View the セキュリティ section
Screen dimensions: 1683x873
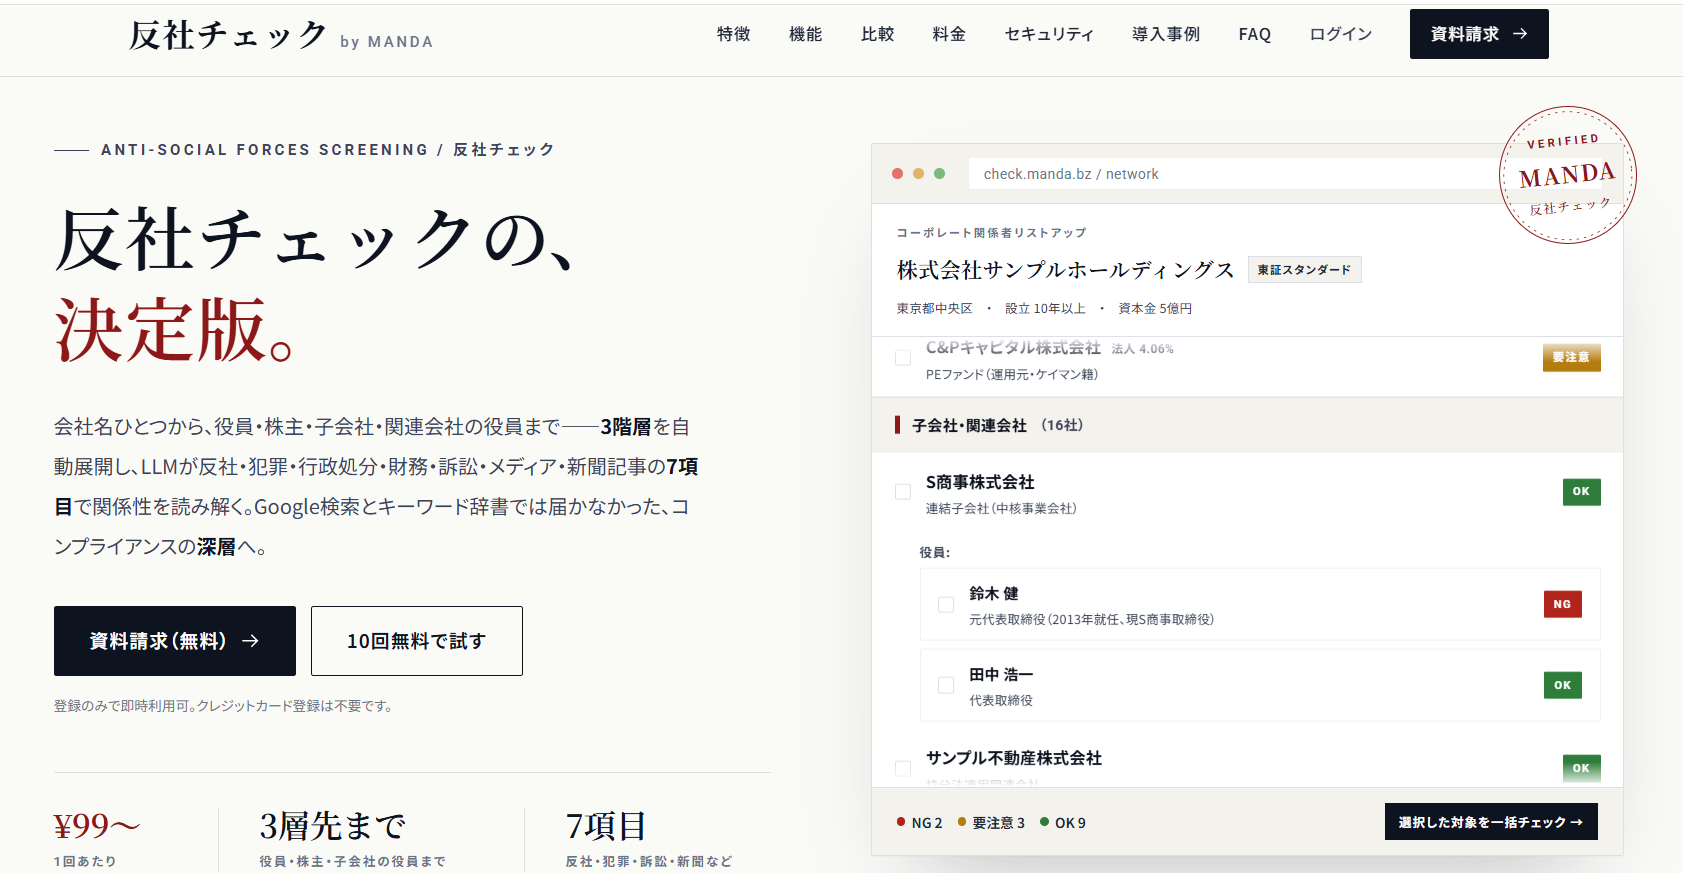tap(1049, 34)
